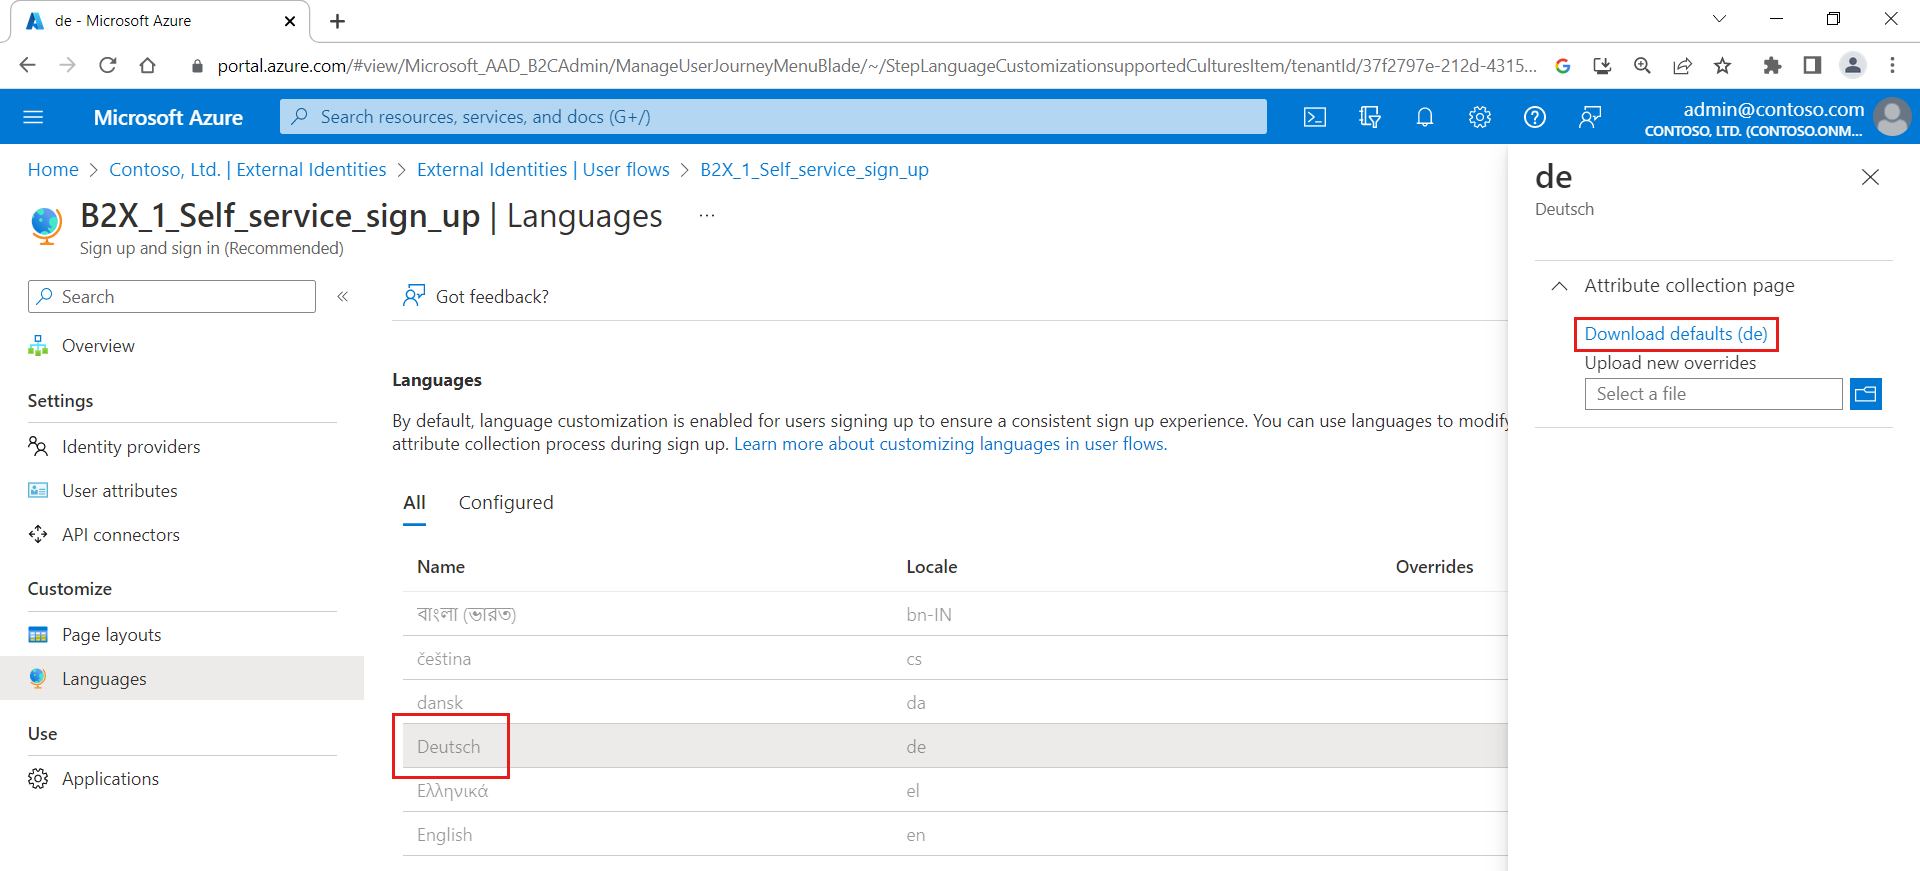Screen dimensions: 1920x871
Task: Collapse the Attribute collection page section
Action: [x=1559, y=286]
